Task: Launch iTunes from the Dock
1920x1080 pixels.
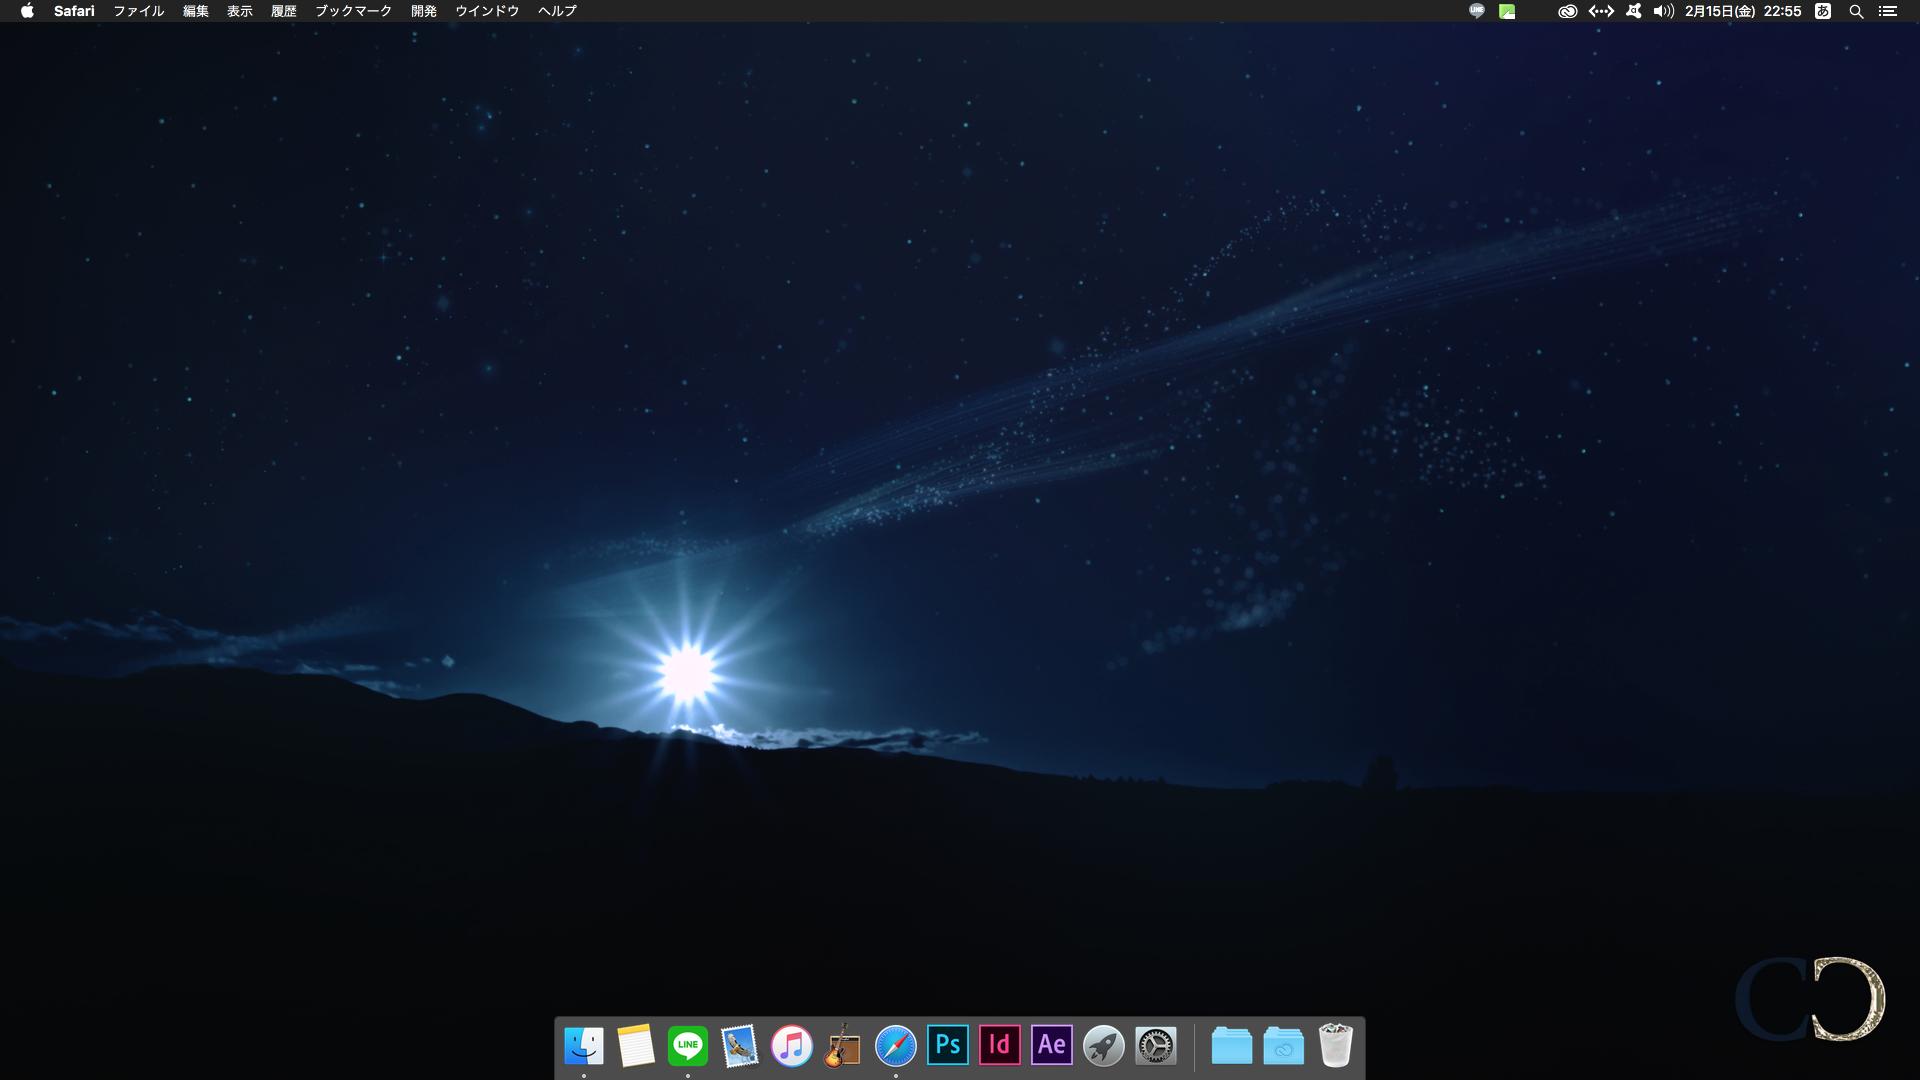Action: [792, 1046]
